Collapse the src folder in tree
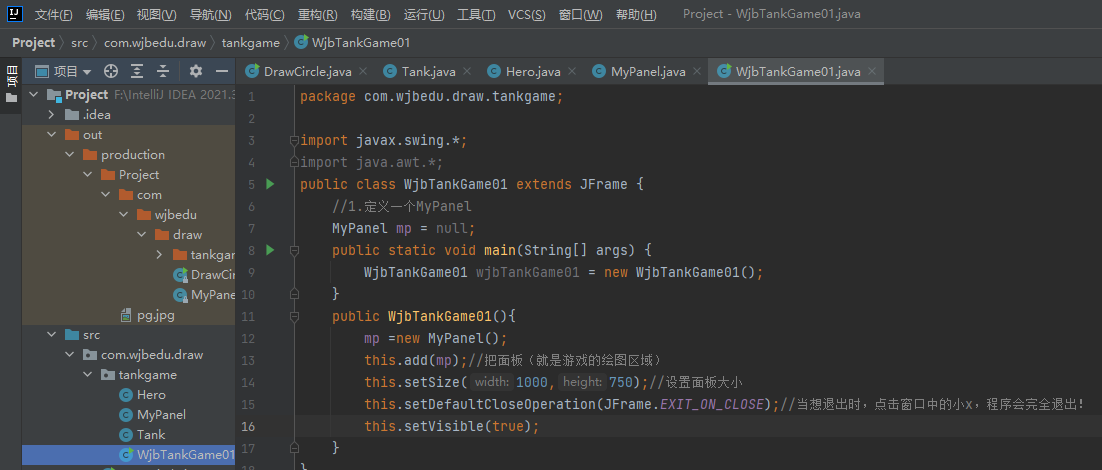This screenshot has height=470, width=1102. 51,335
